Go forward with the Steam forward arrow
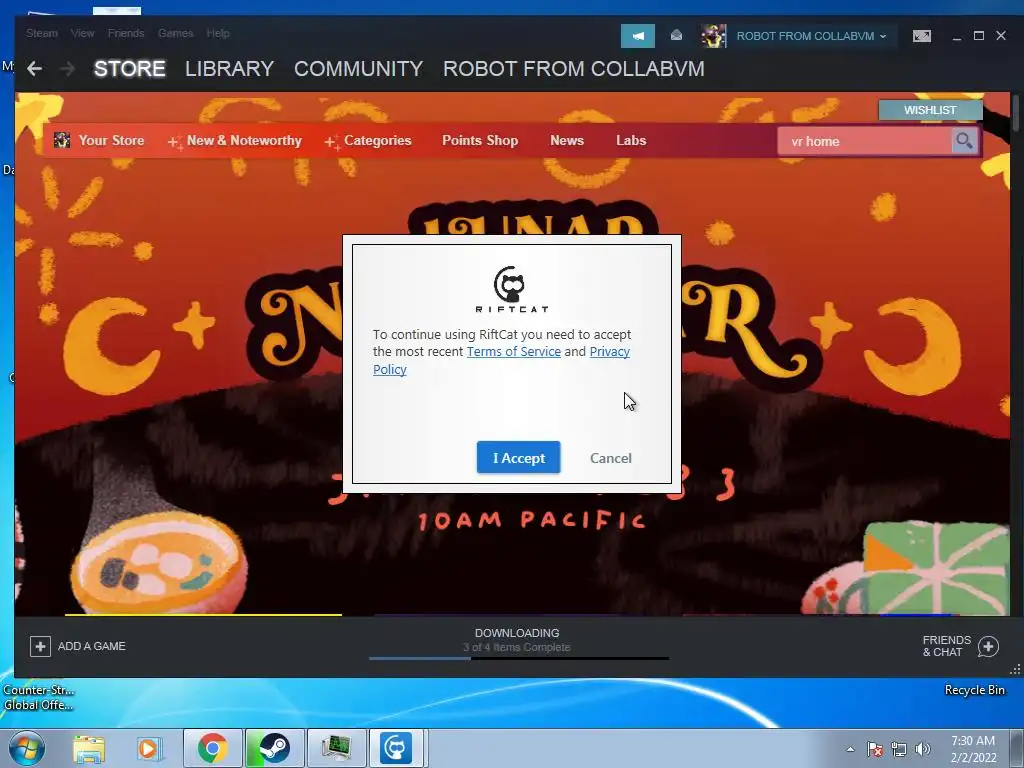The height and width of the screenshot is (768, 1024). click(x=67, y=68)
